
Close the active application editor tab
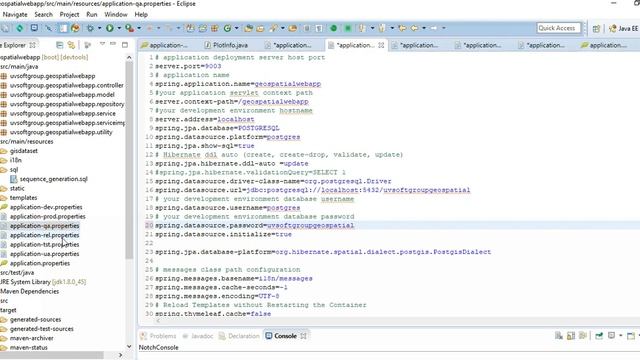tap(381, 45)
